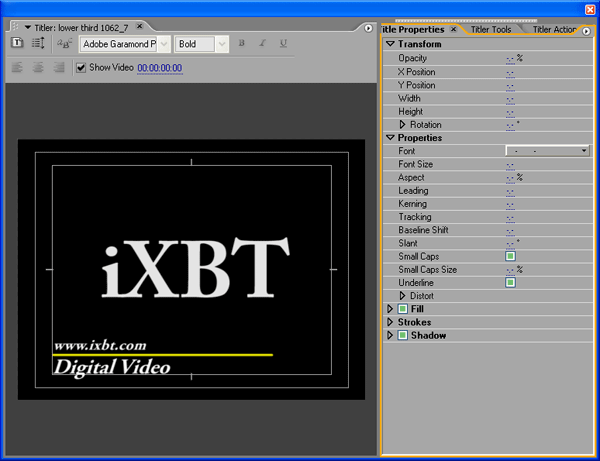600x461 pixels.
Task: Click the Y Position value
Action: (x=510, y=86)
